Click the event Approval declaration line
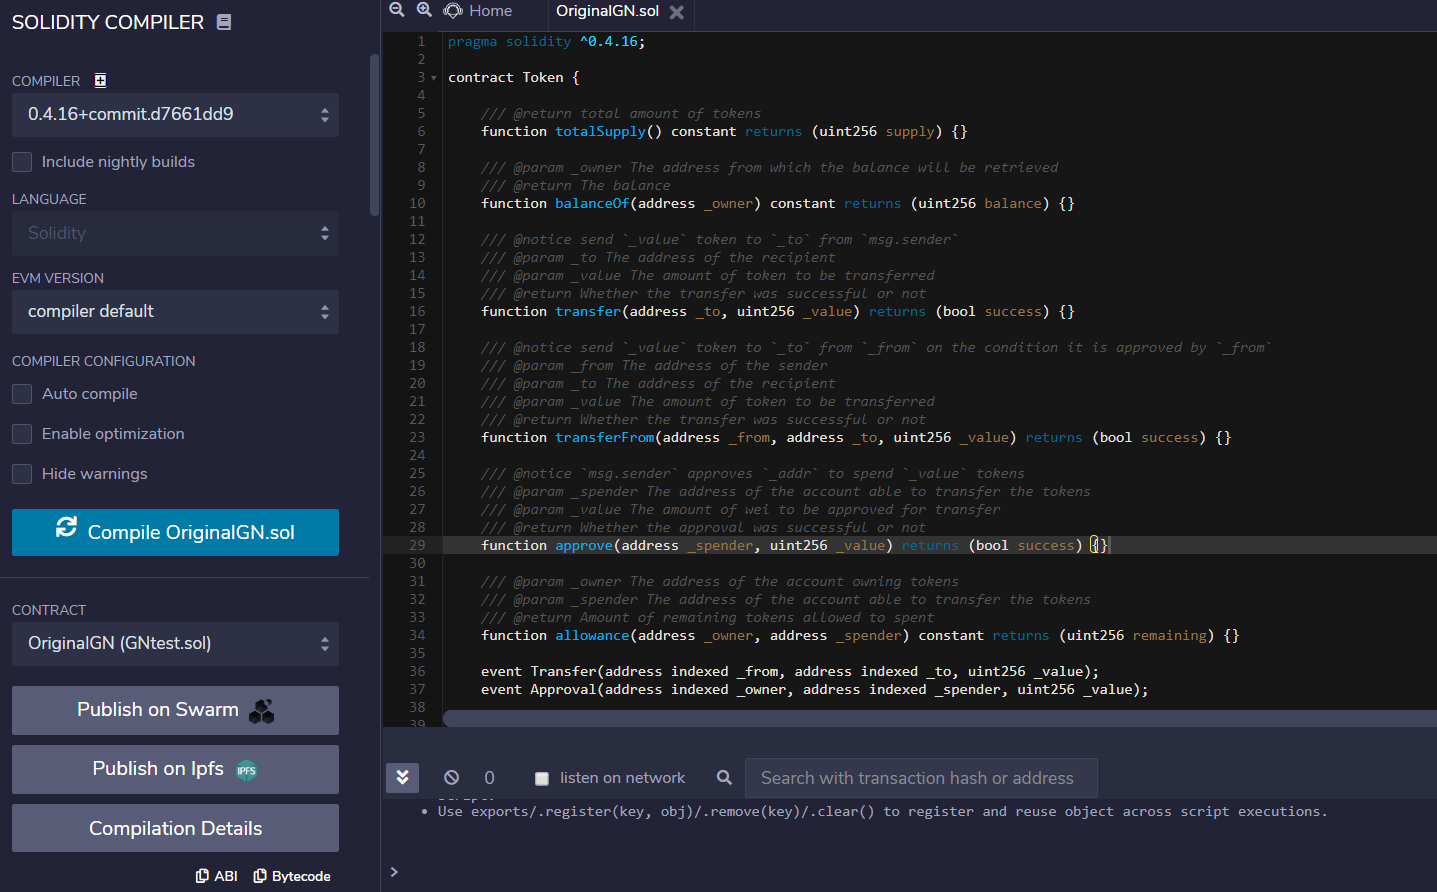1437x892 pixels. [x=814, y=689]
